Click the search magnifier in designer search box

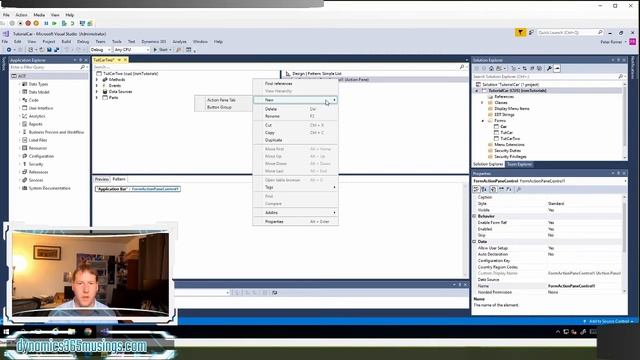[x=462, y=67]
